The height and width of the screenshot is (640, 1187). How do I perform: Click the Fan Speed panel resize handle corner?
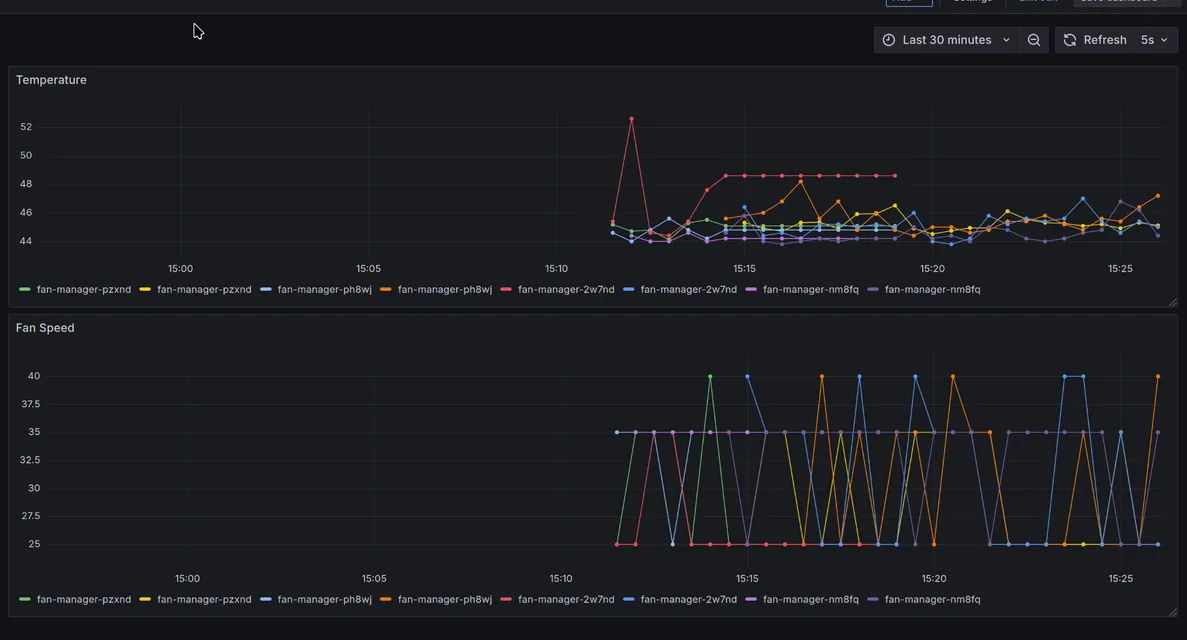(x=1173, y=612)
